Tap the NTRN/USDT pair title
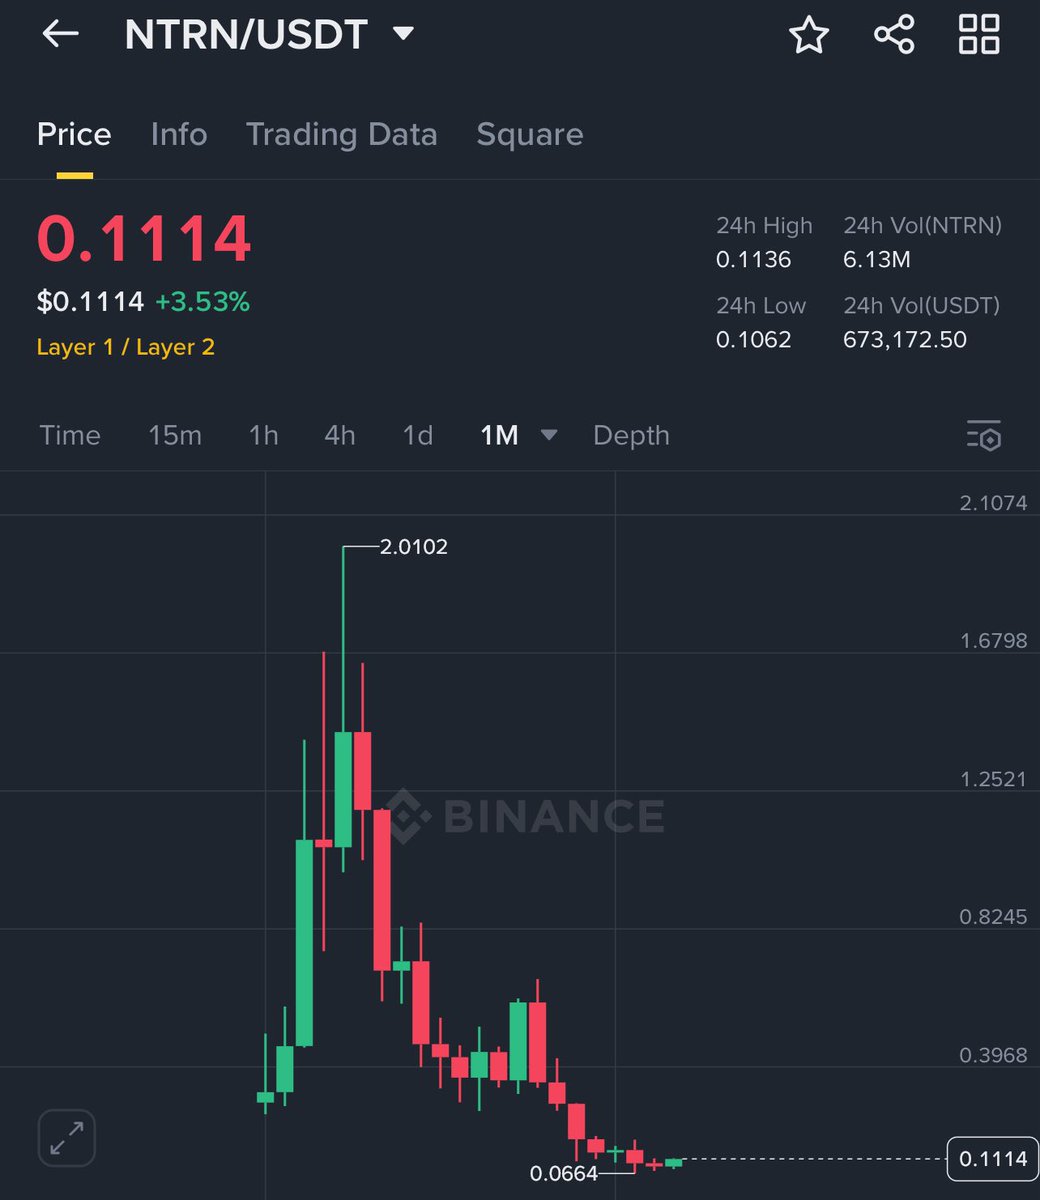This screenshot has height=1200, width=1040. 246,35
